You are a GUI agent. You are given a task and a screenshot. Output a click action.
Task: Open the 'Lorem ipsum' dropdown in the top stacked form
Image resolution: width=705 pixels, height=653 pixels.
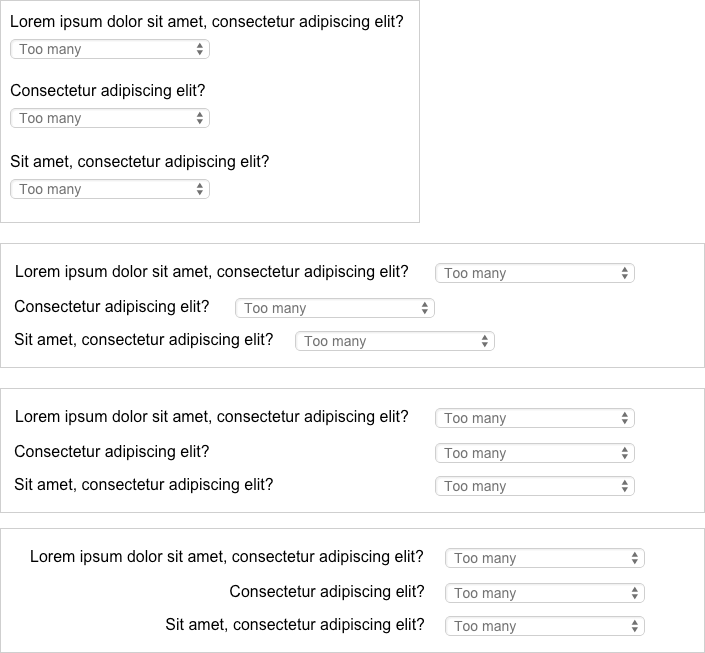(110, 49)
